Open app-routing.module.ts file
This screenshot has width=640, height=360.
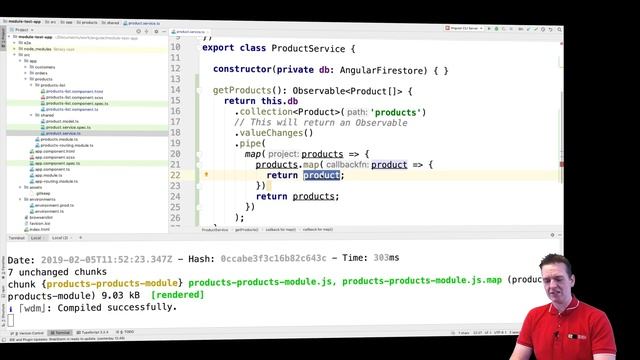point(54,181)
